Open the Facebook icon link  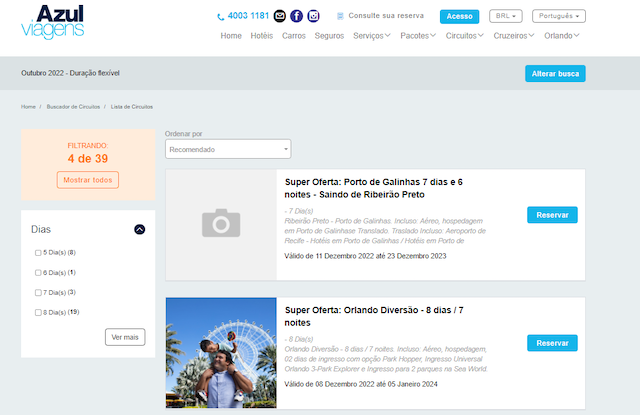click(x=296, y=16)
